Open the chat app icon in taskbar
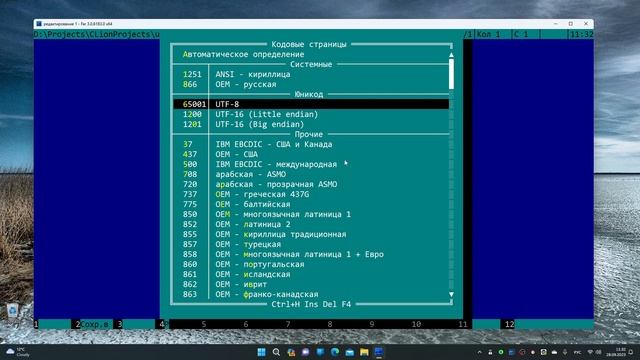Image resolution: width=640 pixels, height=360 pixels. 306,352
